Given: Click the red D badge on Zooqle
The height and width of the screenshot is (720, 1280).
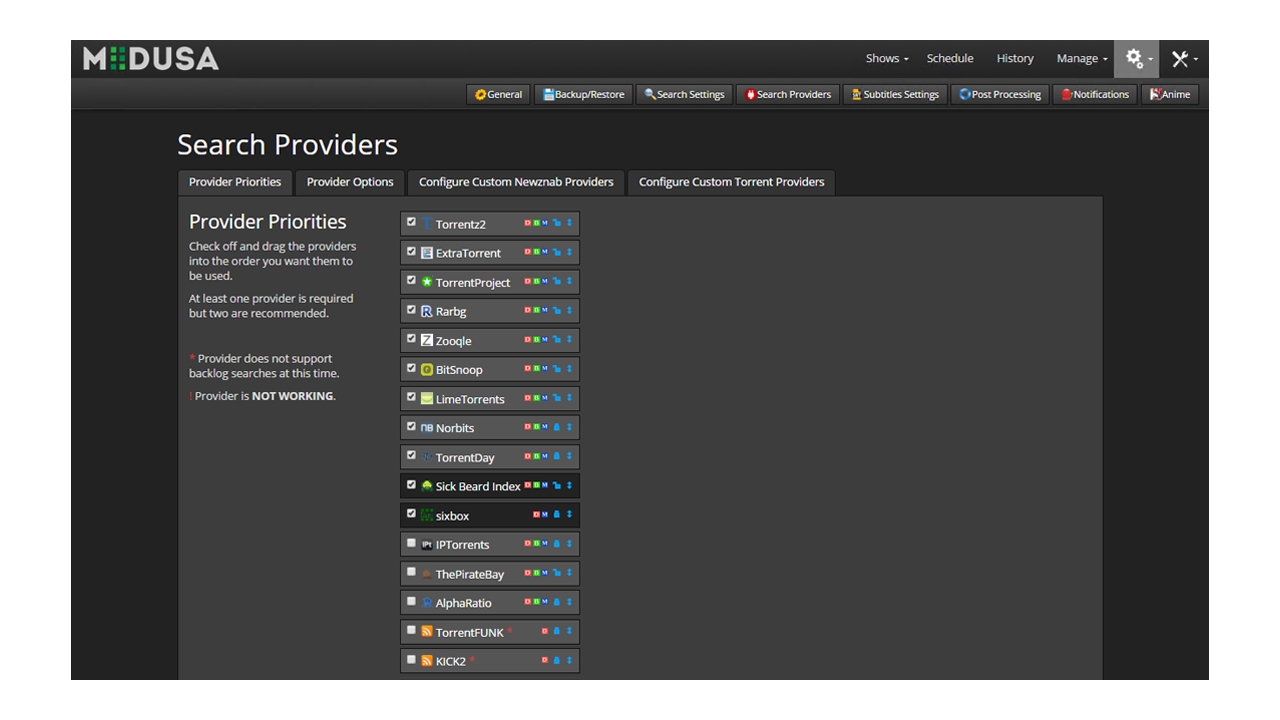Looking at the screenshot, I should click(x=527, y=340).
